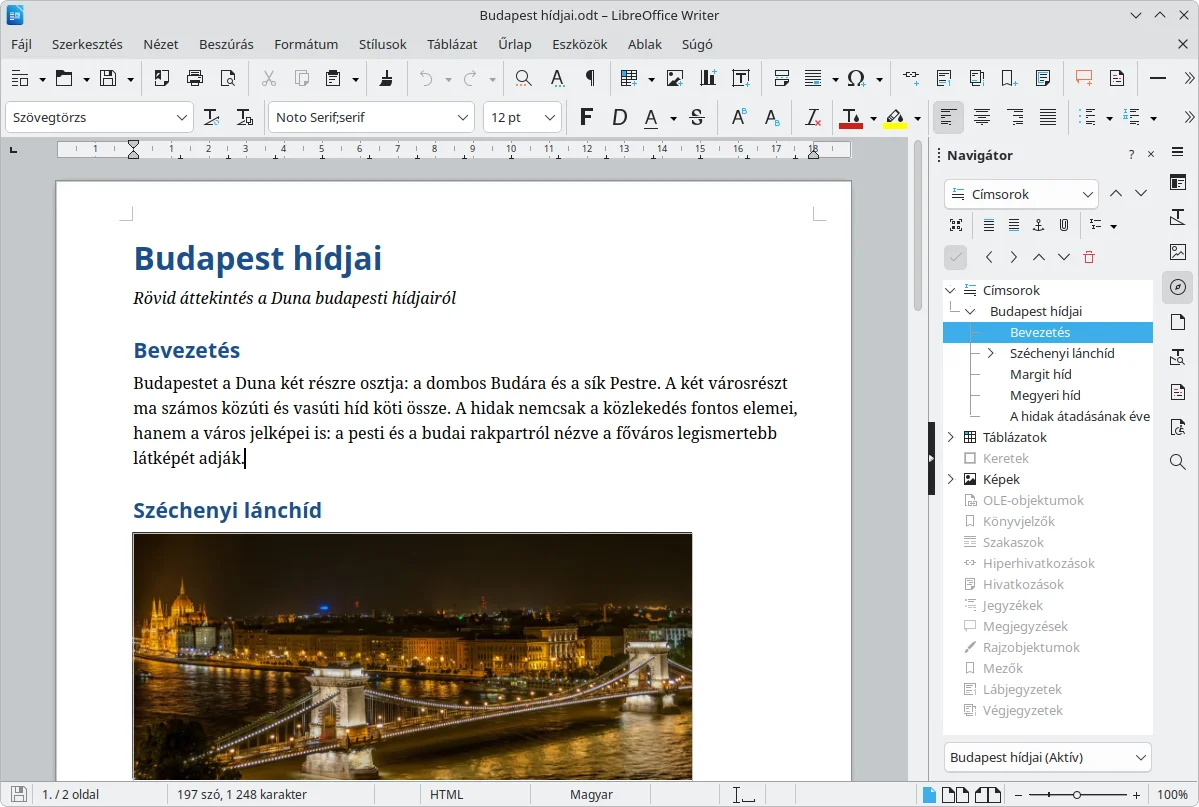Screen dimensions: 1199x807
Task: Click the Insert Text Box icon
Action: point(740,77)
